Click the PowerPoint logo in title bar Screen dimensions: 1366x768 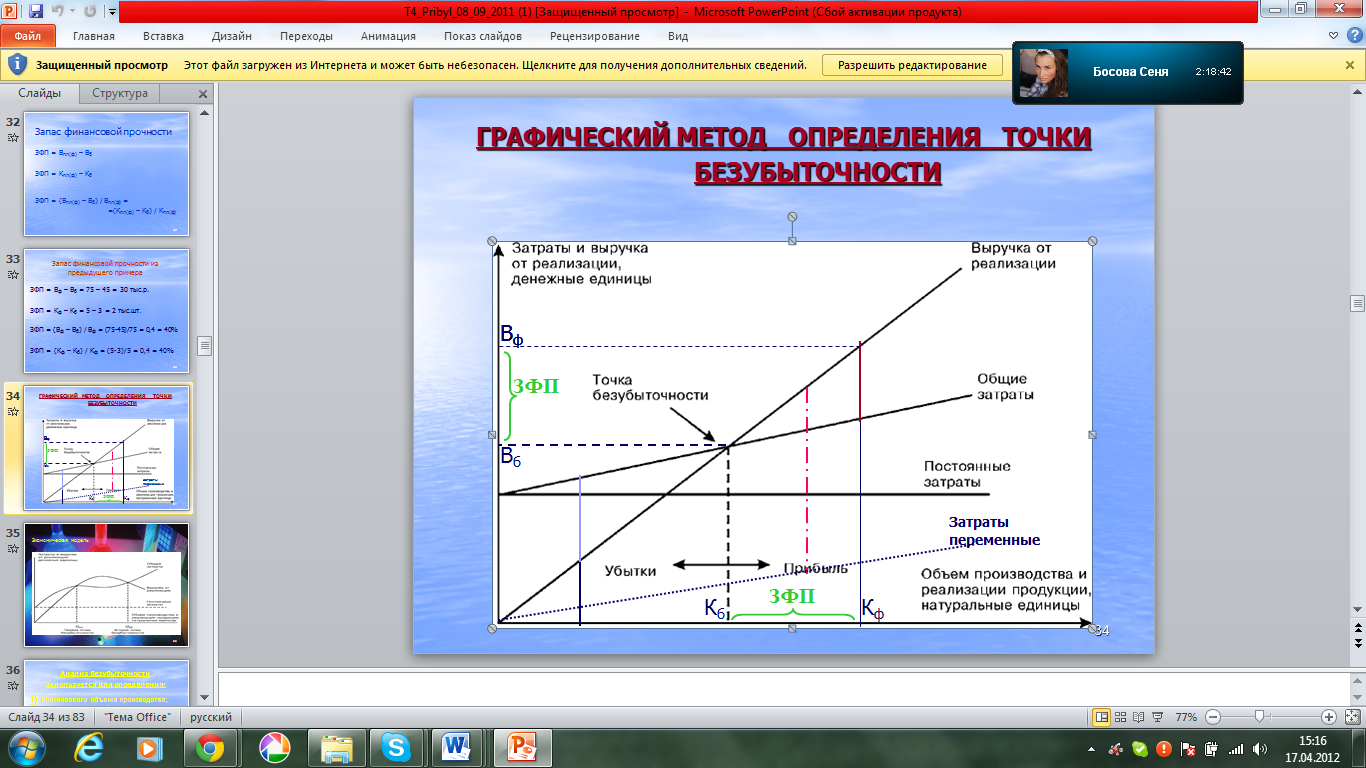coord(11,12)
